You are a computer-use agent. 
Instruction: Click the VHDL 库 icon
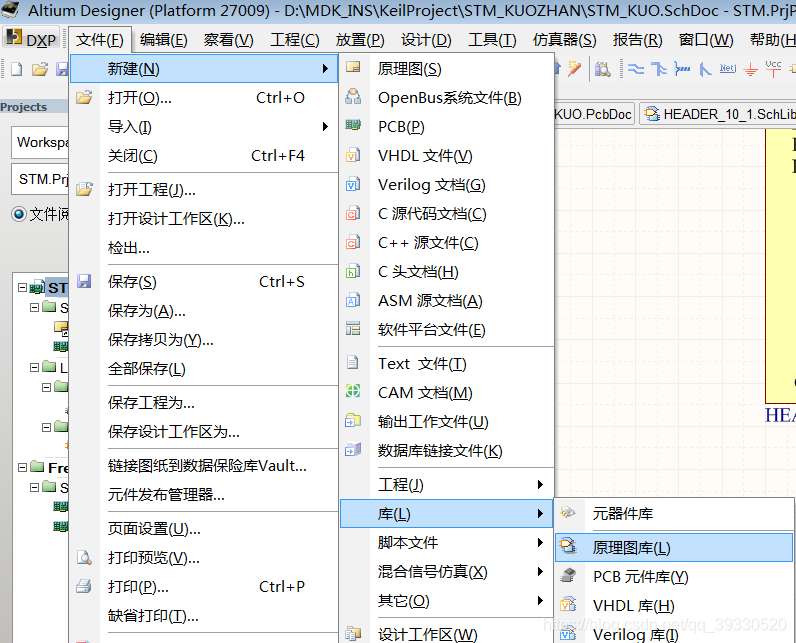point(568,604)
